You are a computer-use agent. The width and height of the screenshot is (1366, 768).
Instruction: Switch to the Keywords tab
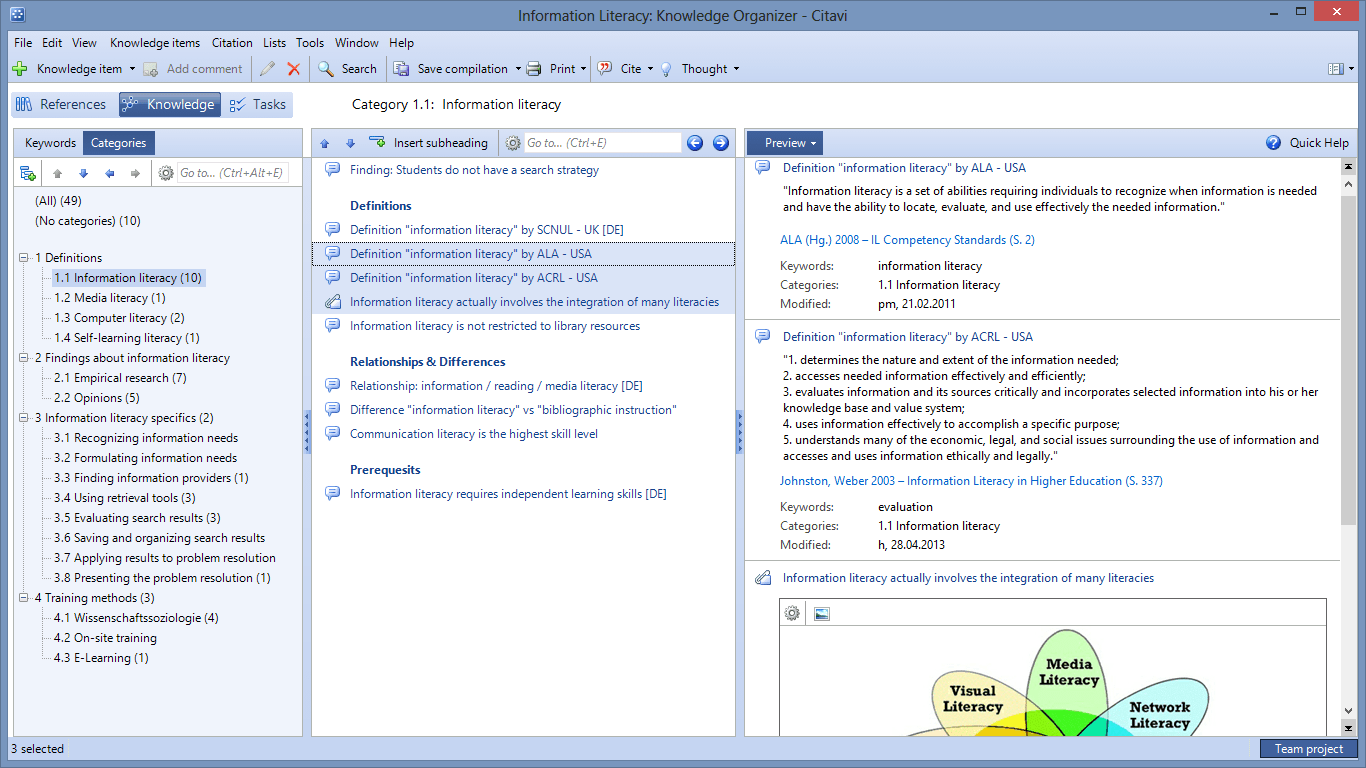pyautogui.click(x=50, y=143)
